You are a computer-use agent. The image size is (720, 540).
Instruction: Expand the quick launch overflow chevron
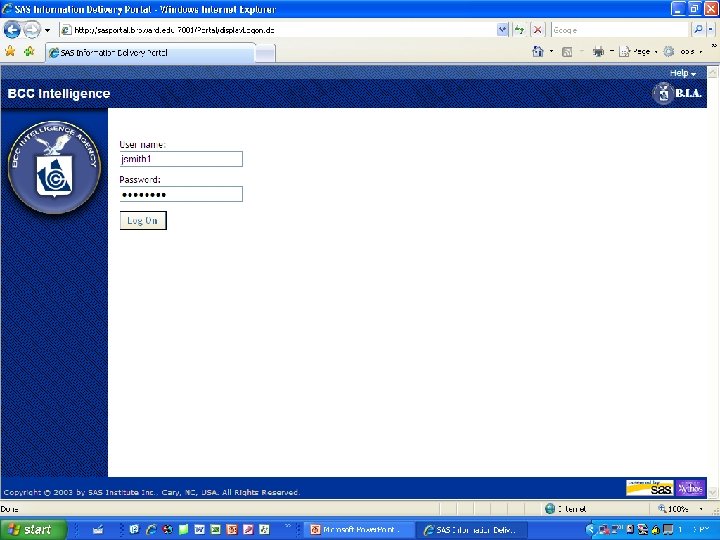point(288,527)
